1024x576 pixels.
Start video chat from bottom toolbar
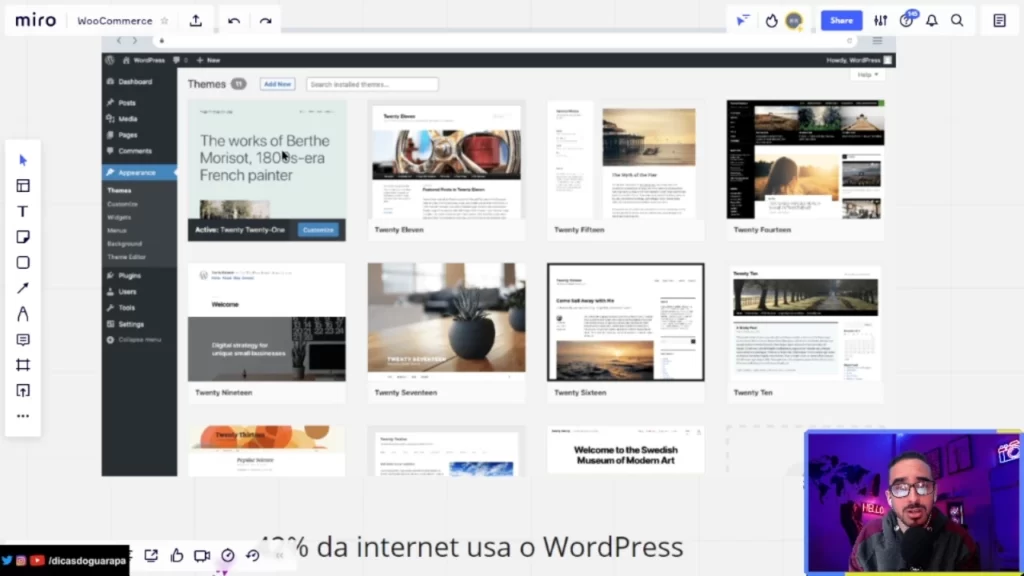coord(202,555)
